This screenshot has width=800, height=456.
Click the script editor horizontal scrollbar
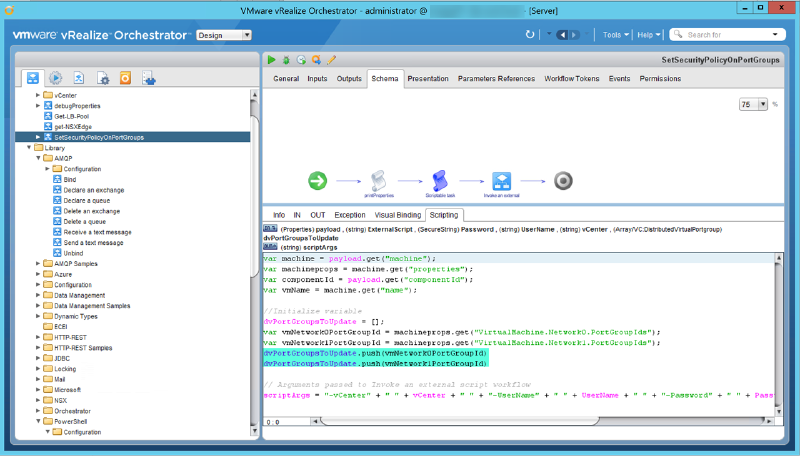[x=459, y=421]
